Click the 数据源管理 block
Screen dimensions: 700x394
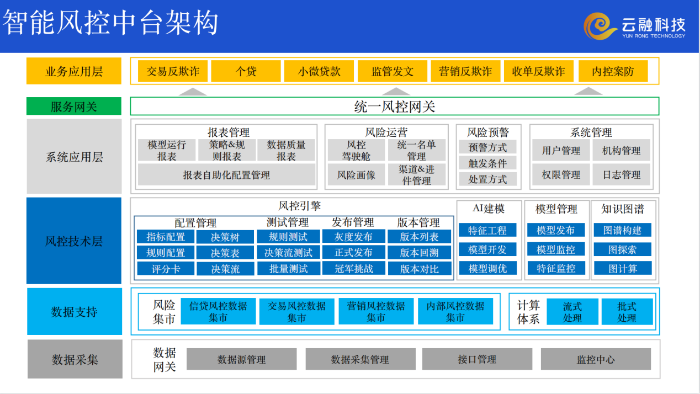(242, 359)
